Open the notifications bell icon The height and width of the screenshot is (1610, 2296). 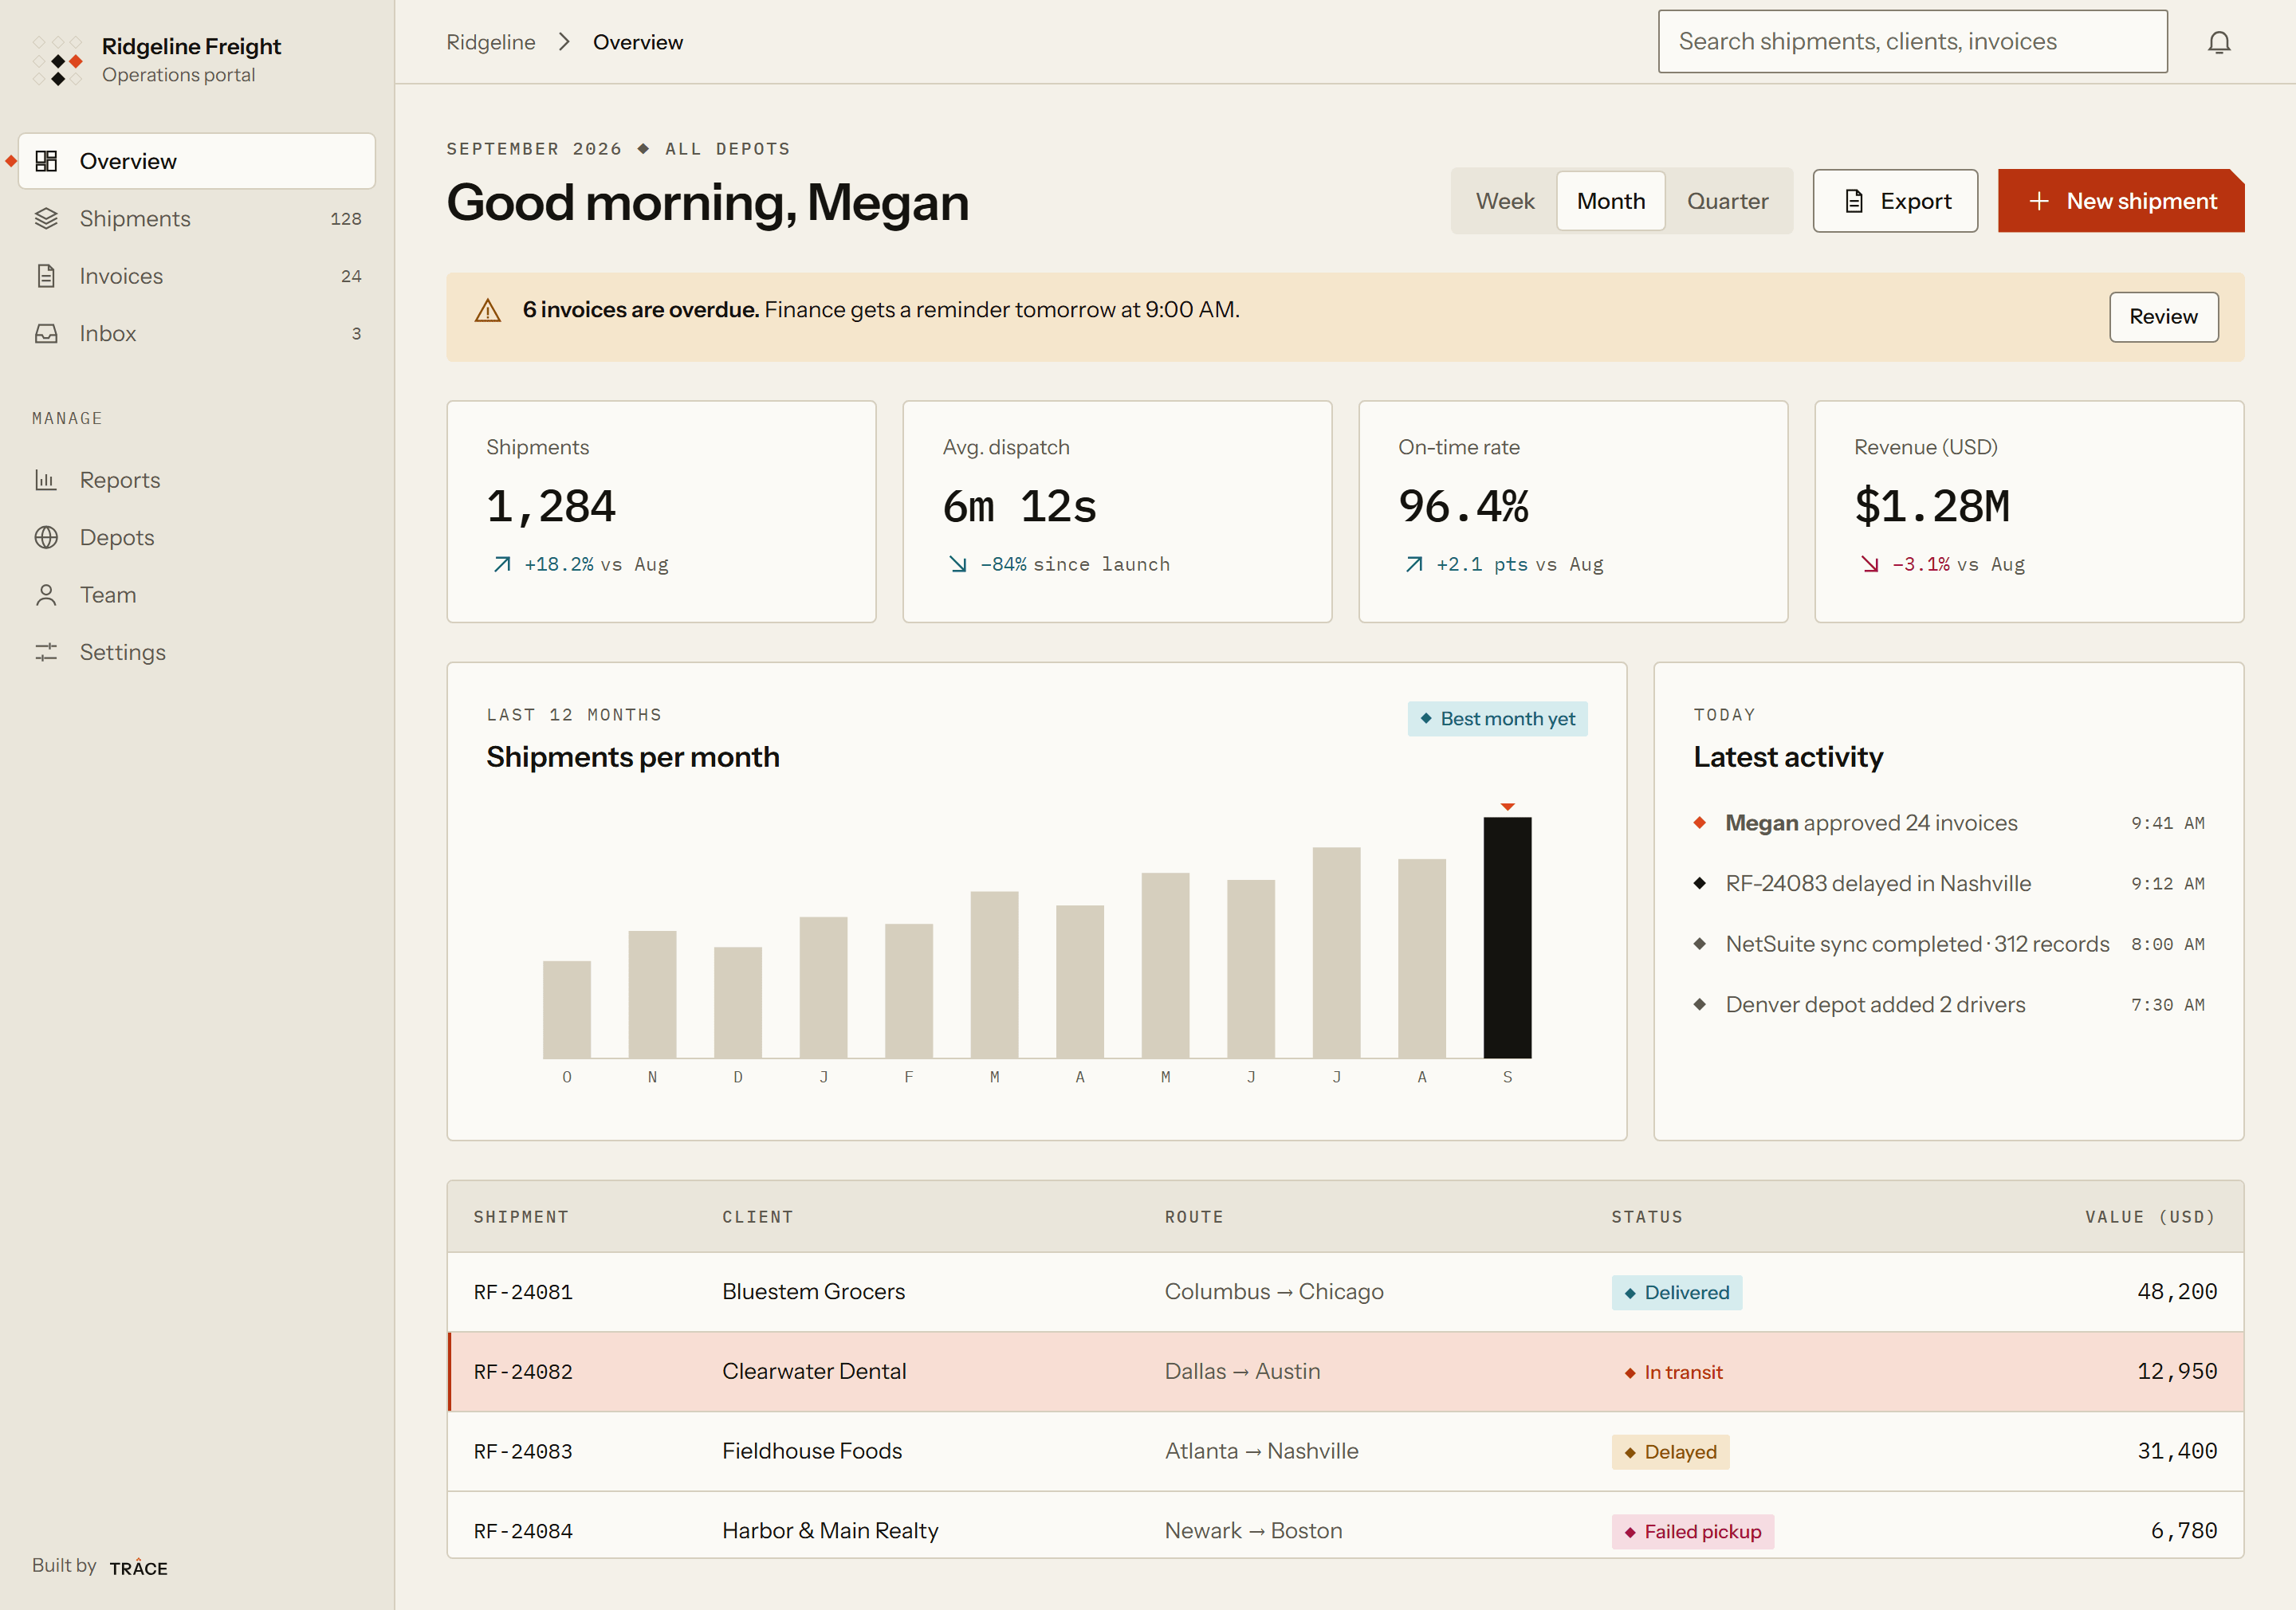[x=2219, y=42]
